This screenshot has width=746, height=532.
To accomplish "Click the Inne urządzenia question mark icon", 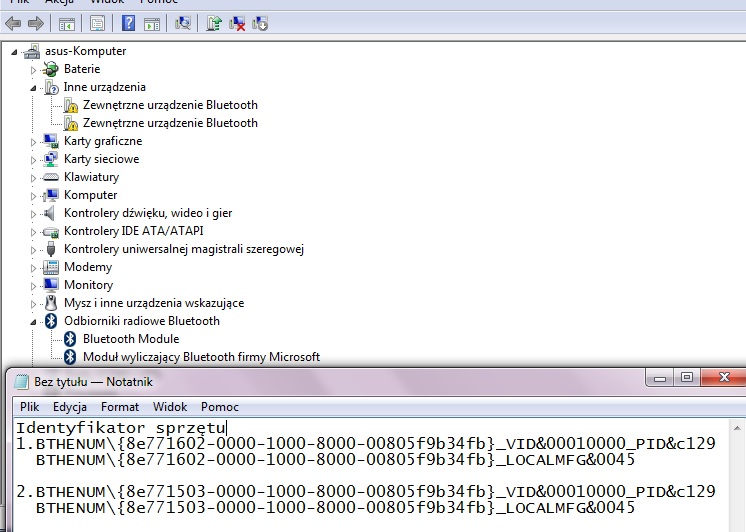I will click(x=51, y=87).
